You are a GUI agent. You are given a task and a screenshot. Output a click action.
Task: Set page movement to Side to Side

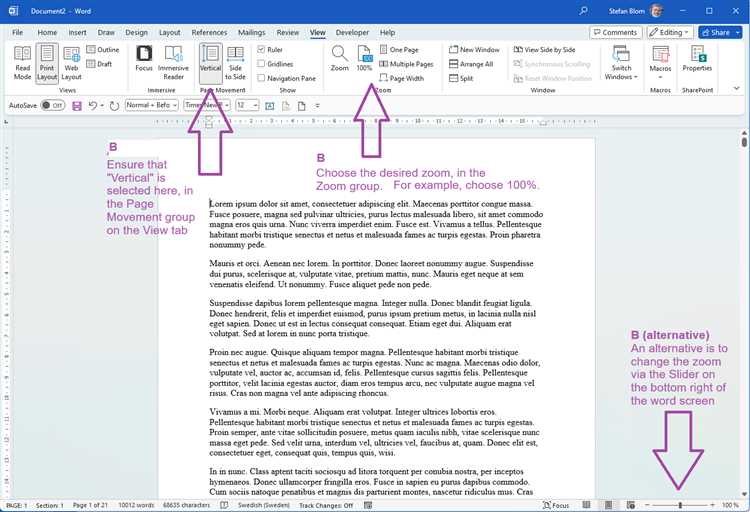tap(235, 63)
